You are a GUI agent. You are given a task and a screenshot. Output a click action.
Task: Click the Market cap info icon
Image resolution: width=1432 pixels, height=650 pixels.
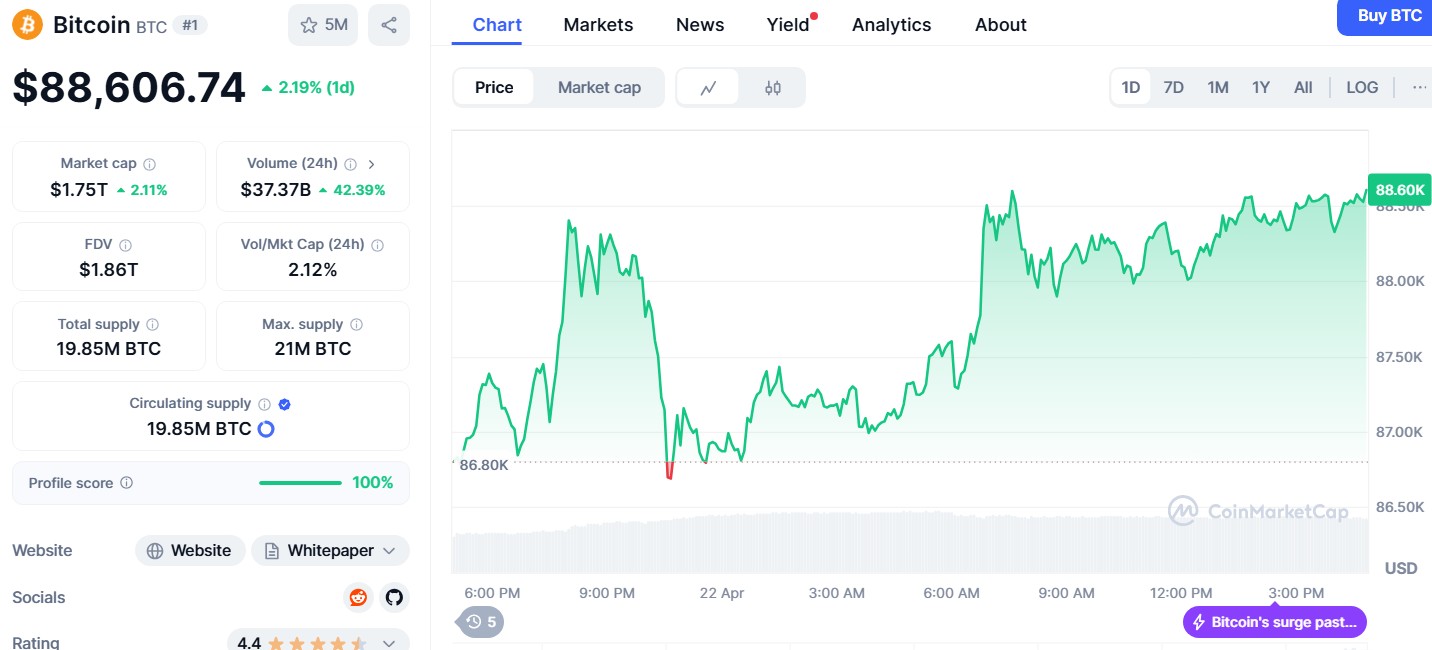click(150, 164)
